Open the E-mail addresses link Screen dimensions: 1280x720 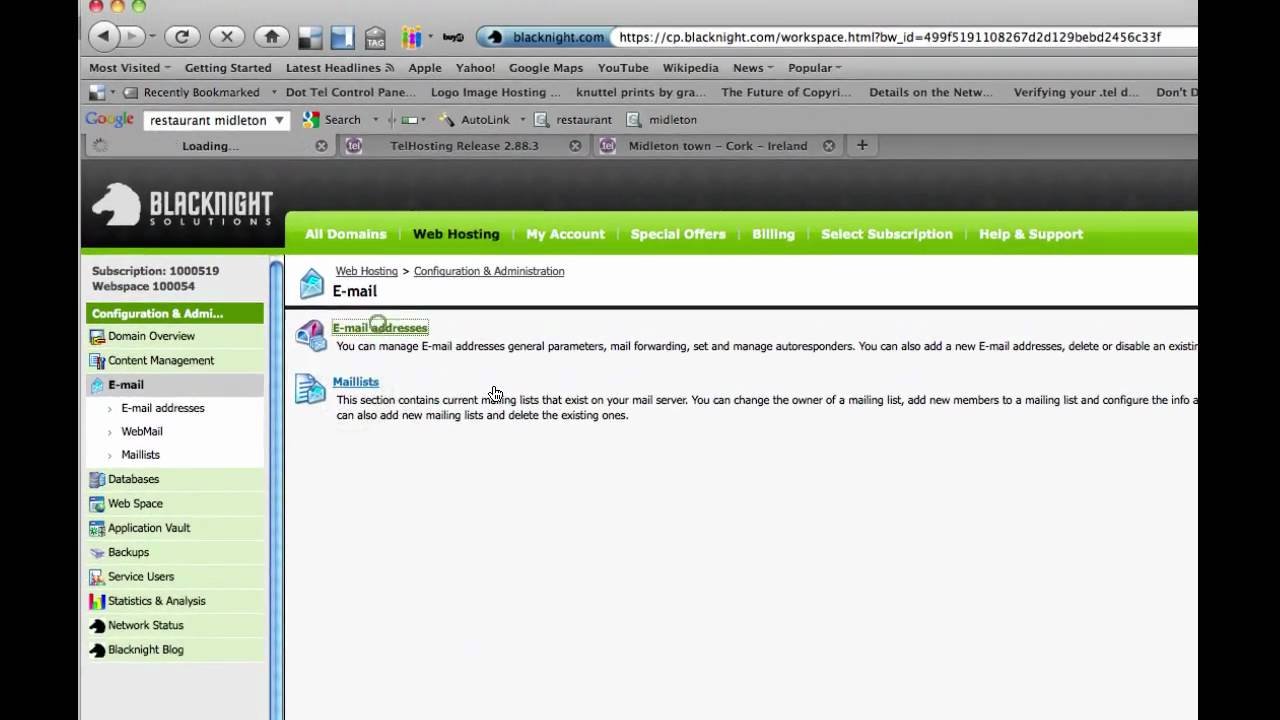(x=380, y=327)
